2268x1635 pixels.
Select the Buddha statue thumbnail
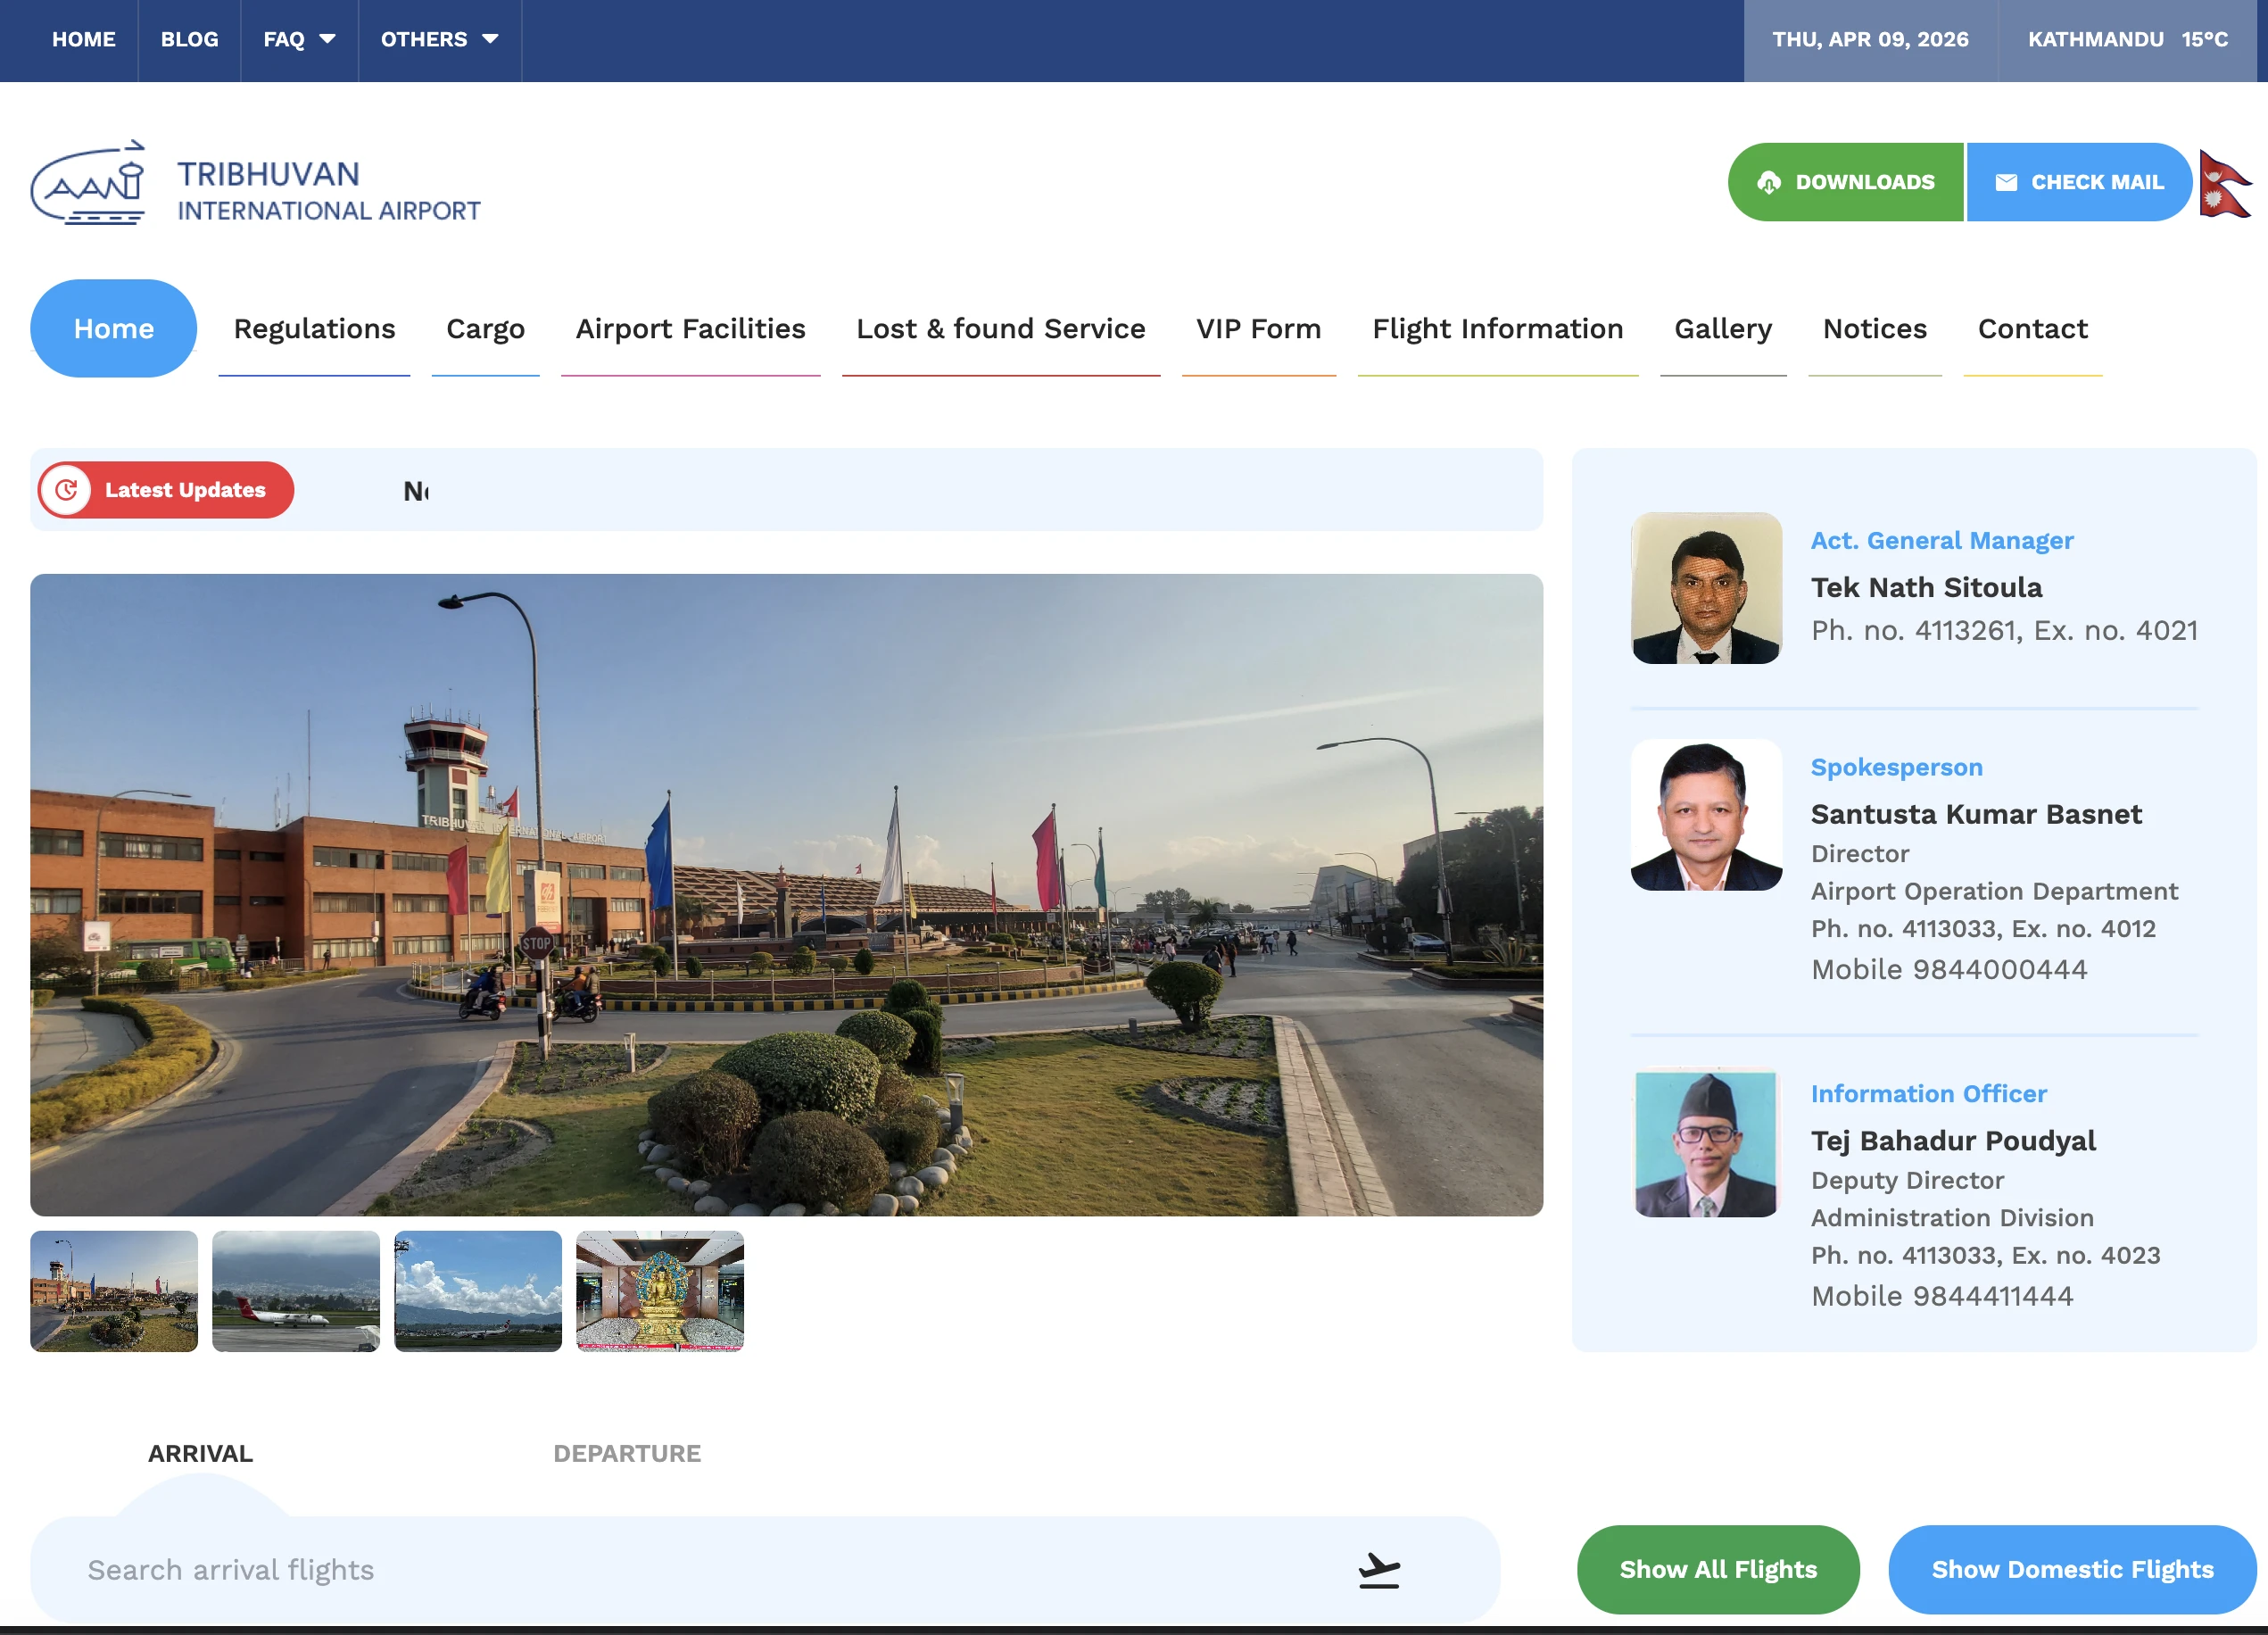[659, 1291]
